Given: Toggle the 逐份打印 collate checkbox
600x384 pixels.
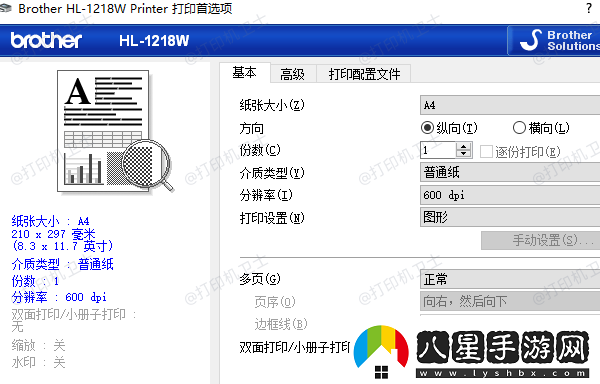Looking at the screenshot, I should (x=486, y=151).
